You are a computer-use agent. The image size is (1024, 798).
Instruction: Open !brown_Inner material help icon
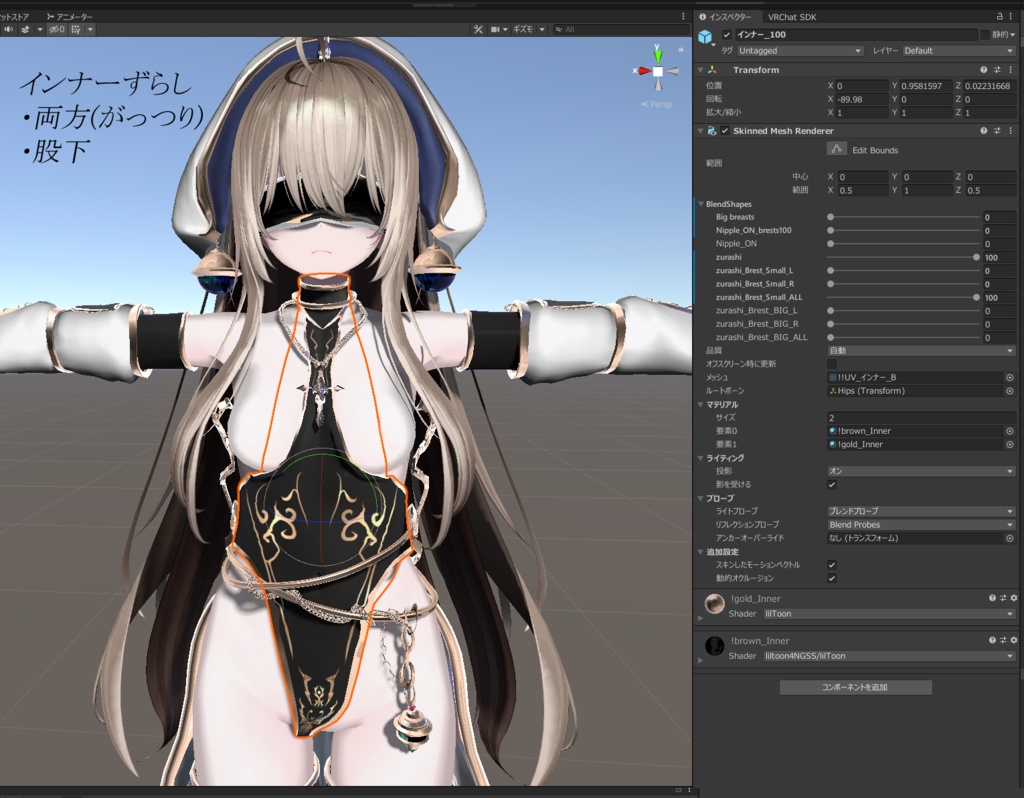pyautogui.click(x=992, y=641)
